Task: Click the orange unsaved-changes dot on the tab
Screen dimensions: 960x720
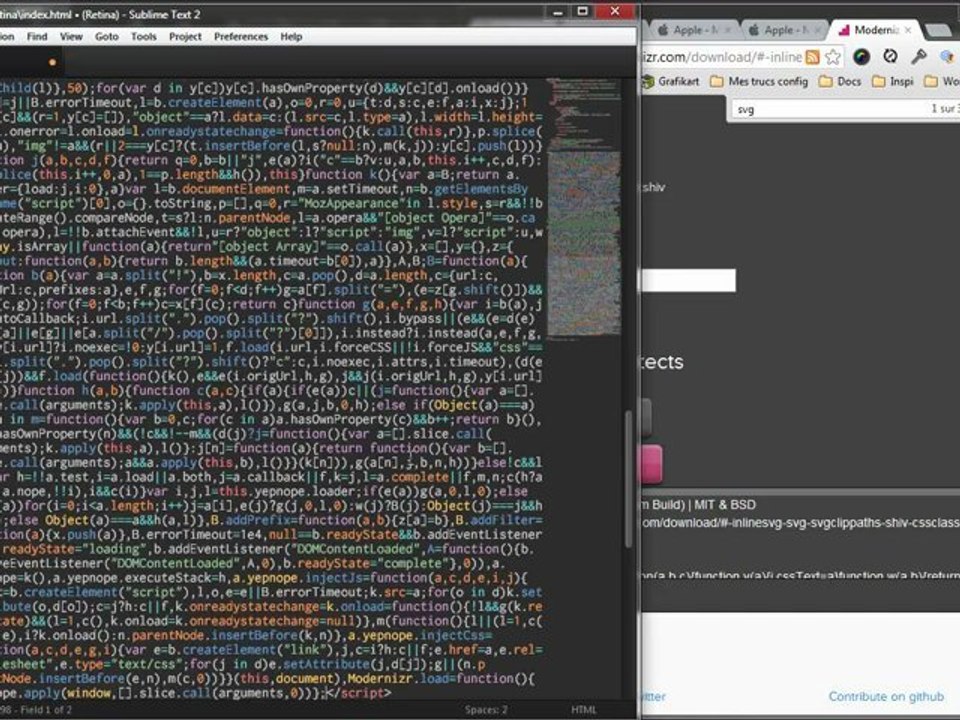Action: pyautogui.click(x=52, y=62)
